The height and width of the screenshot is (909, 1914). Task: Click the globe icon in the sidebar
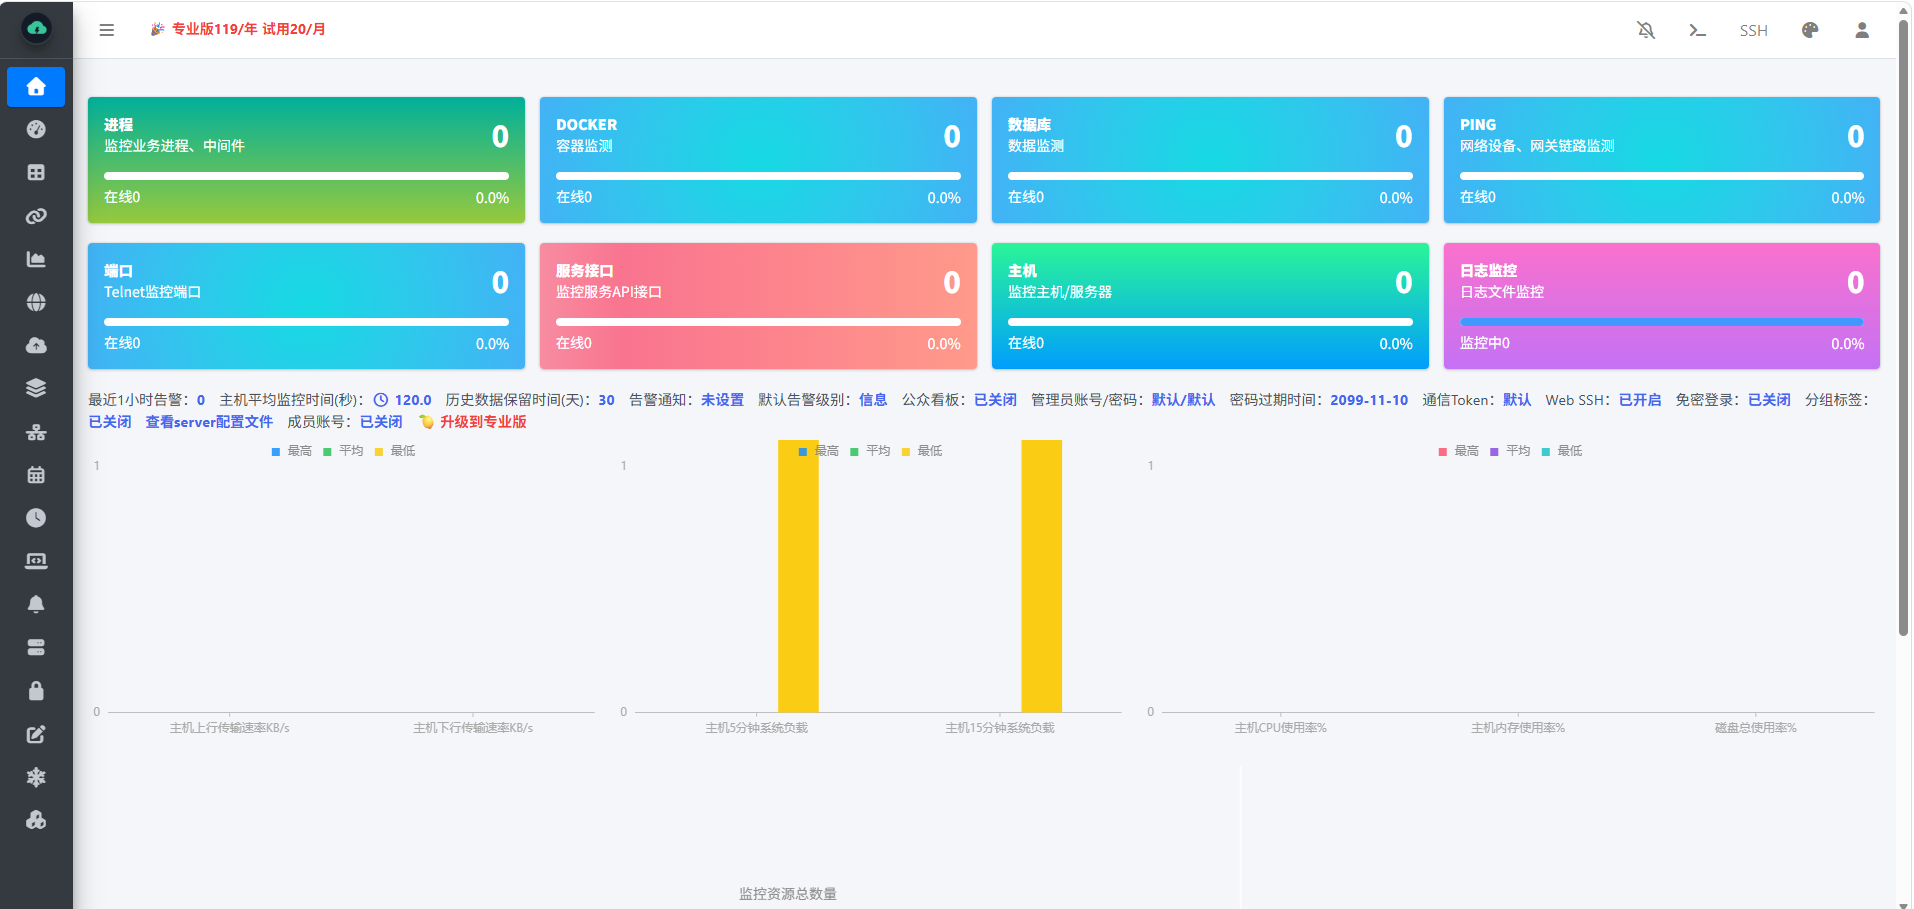36,302
